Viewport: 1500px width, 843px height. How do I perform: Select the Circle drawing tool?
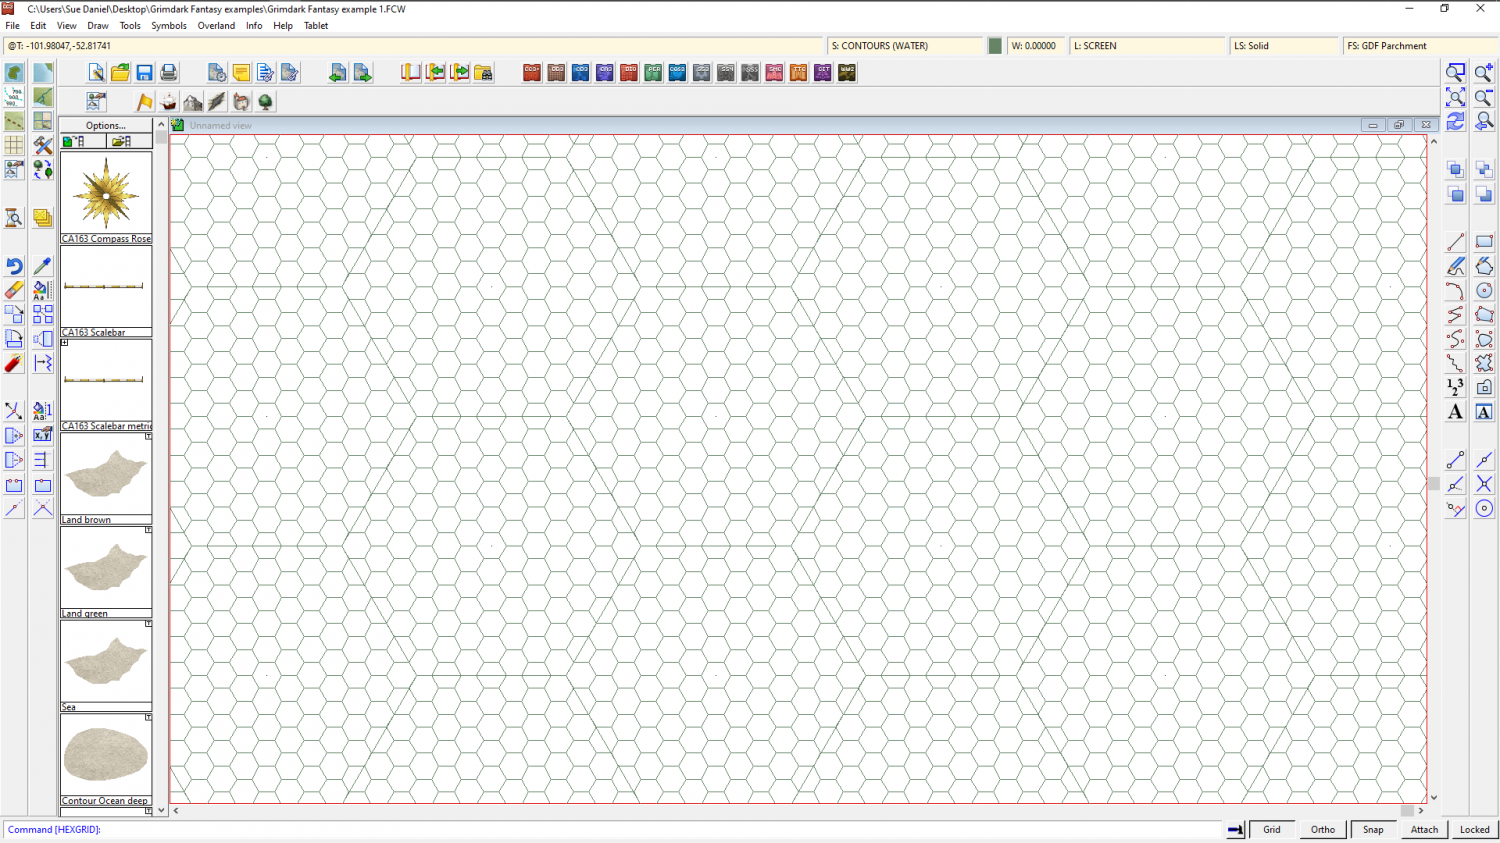(x=1484, y=291)
